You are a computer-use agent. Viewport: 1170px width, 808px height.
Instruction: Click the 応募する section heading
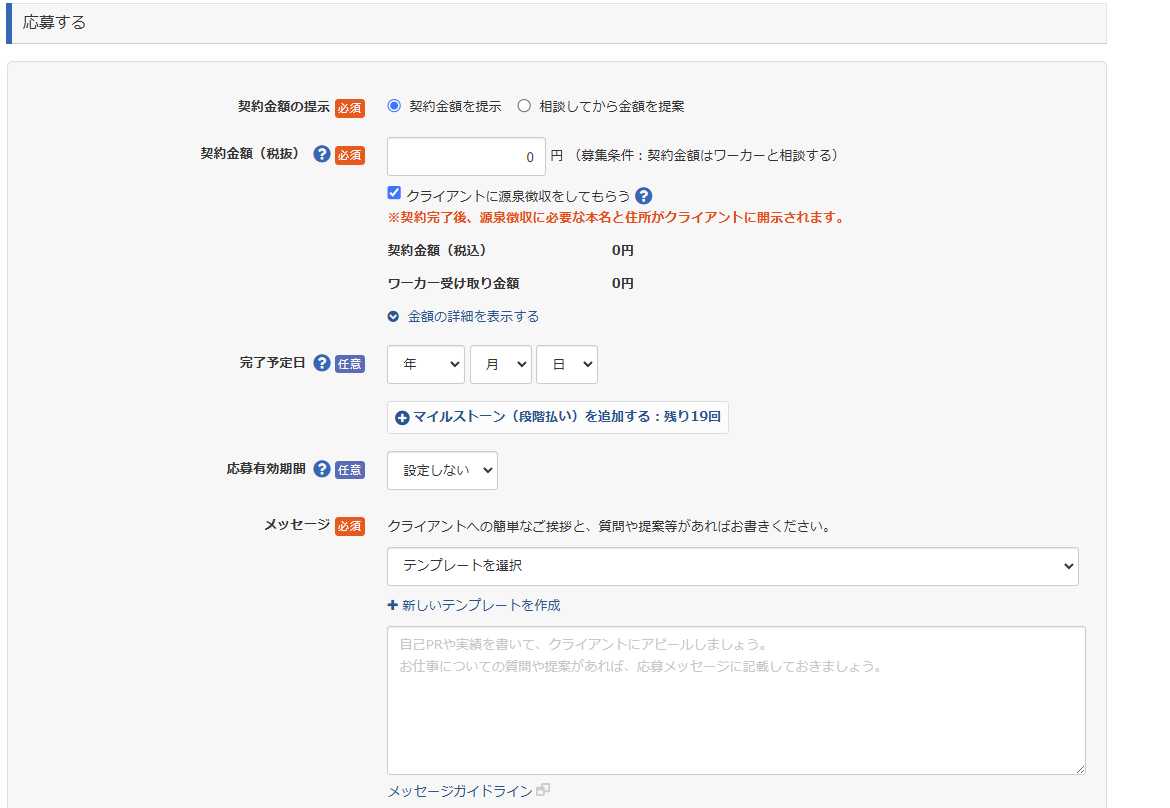coord(54,22)
